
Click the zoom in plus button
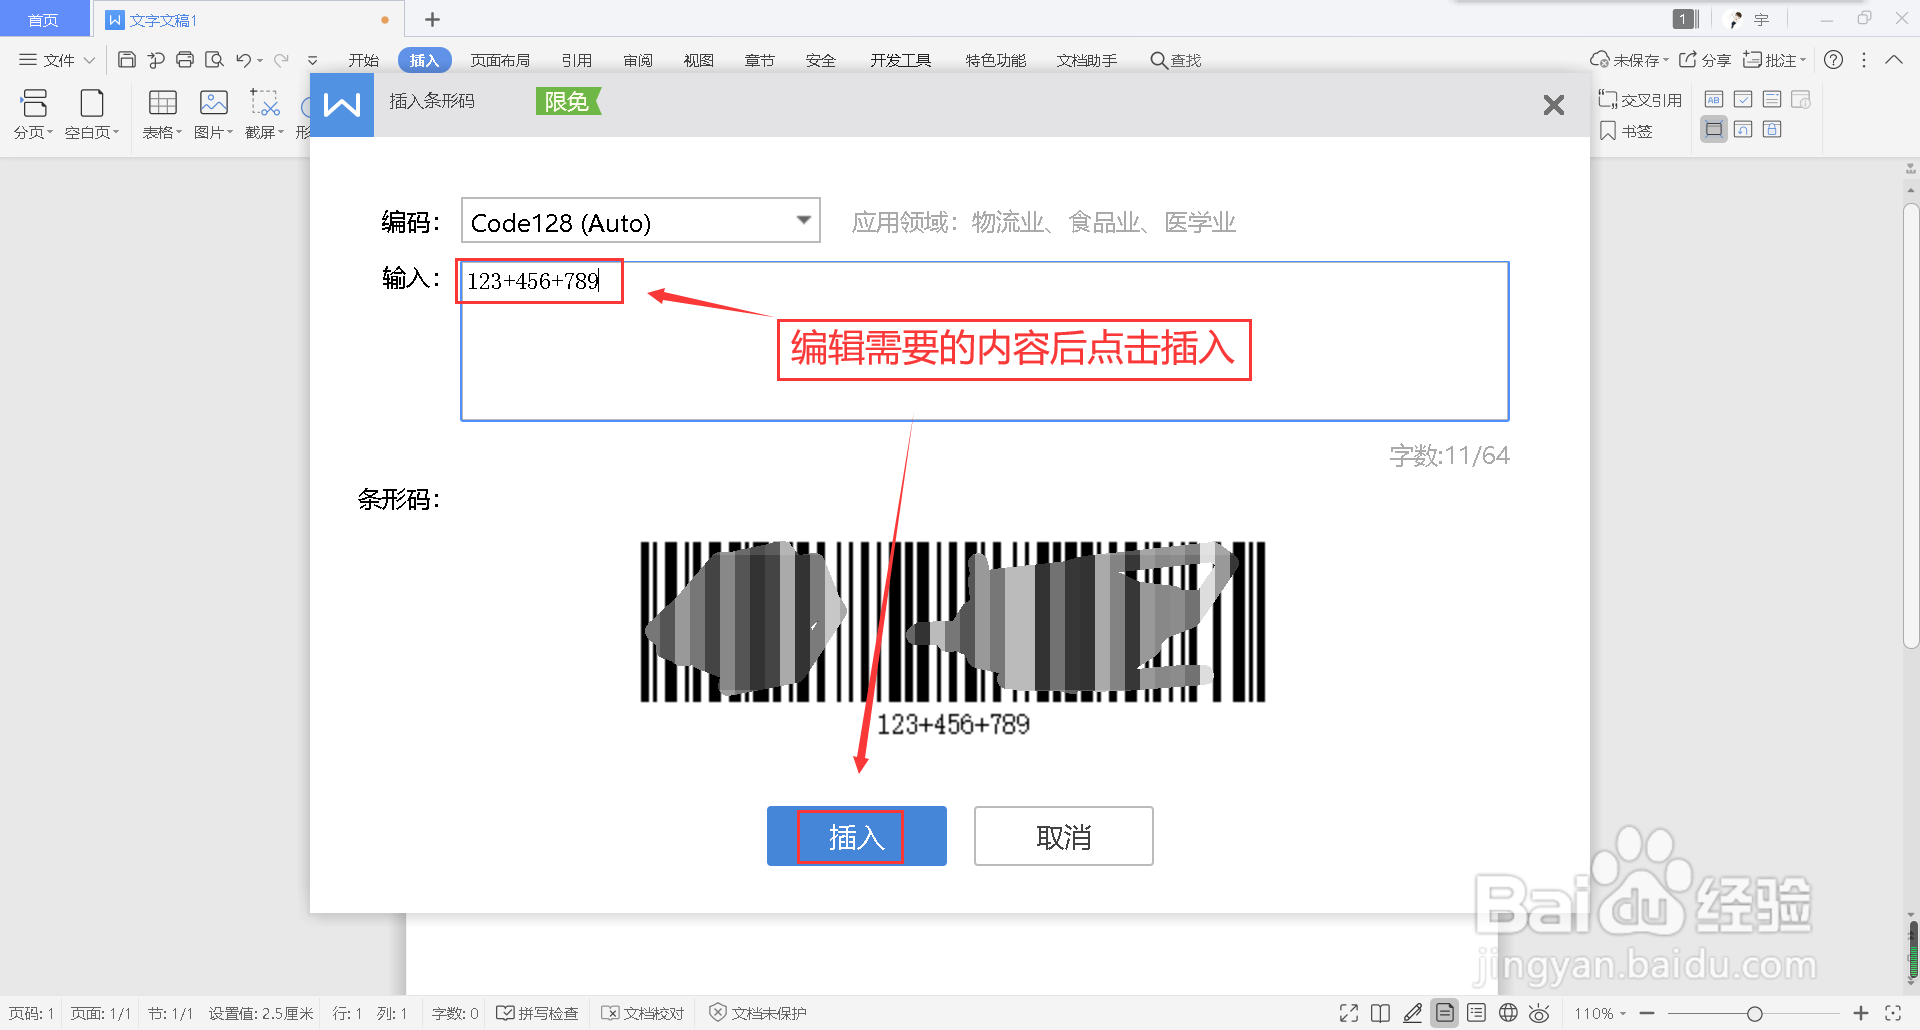pos(1861,1013)
